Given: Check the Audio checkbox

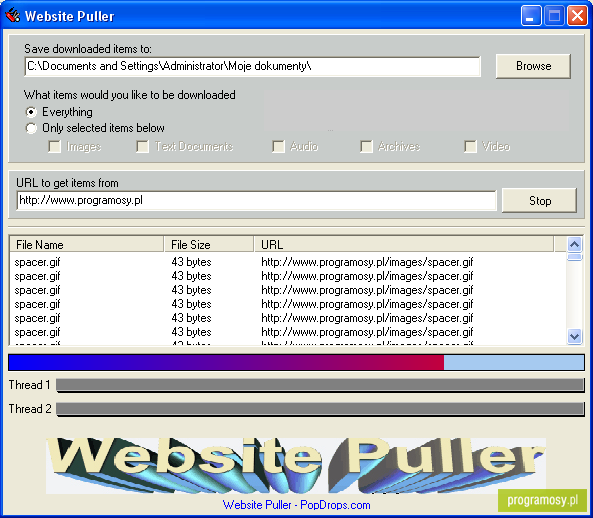Looking at the screenshot, I should pos(278,147).
